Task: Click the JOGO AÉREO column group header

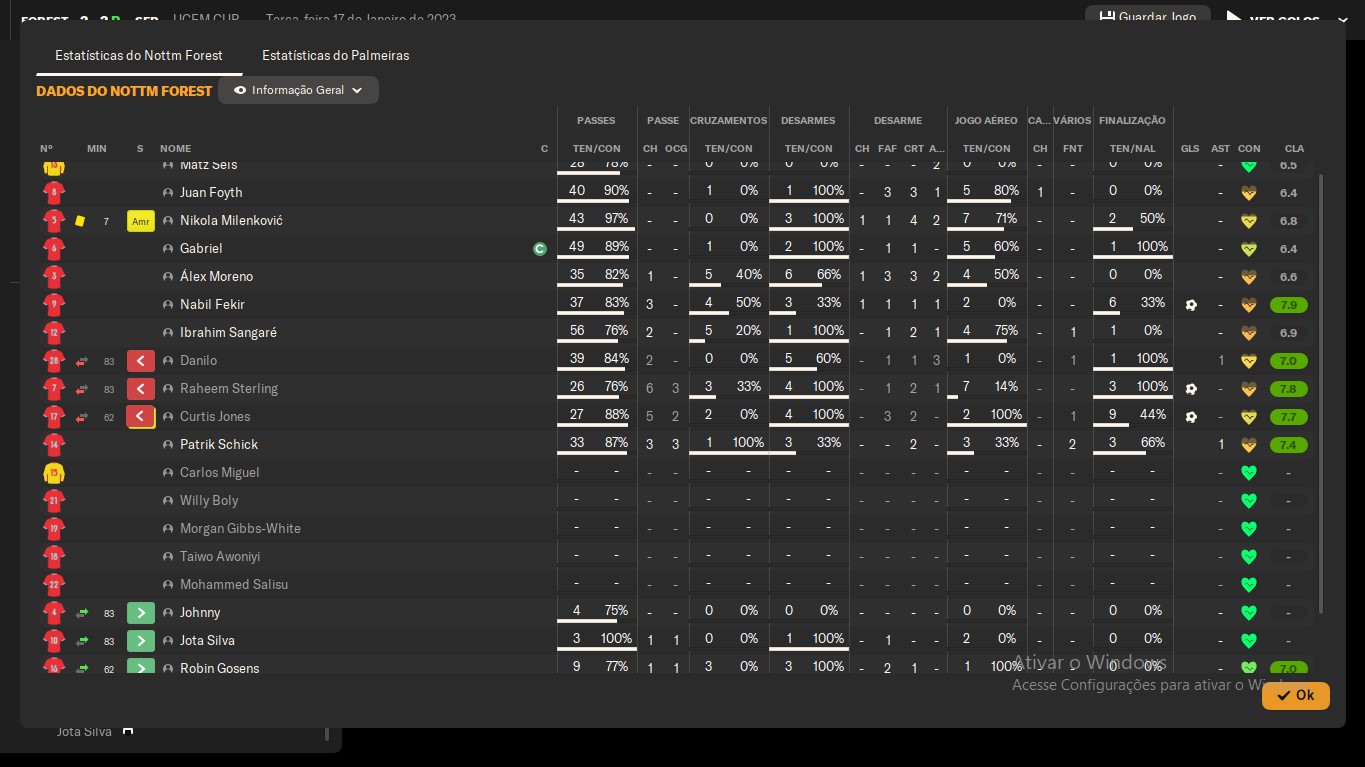Action: (986, 121)
